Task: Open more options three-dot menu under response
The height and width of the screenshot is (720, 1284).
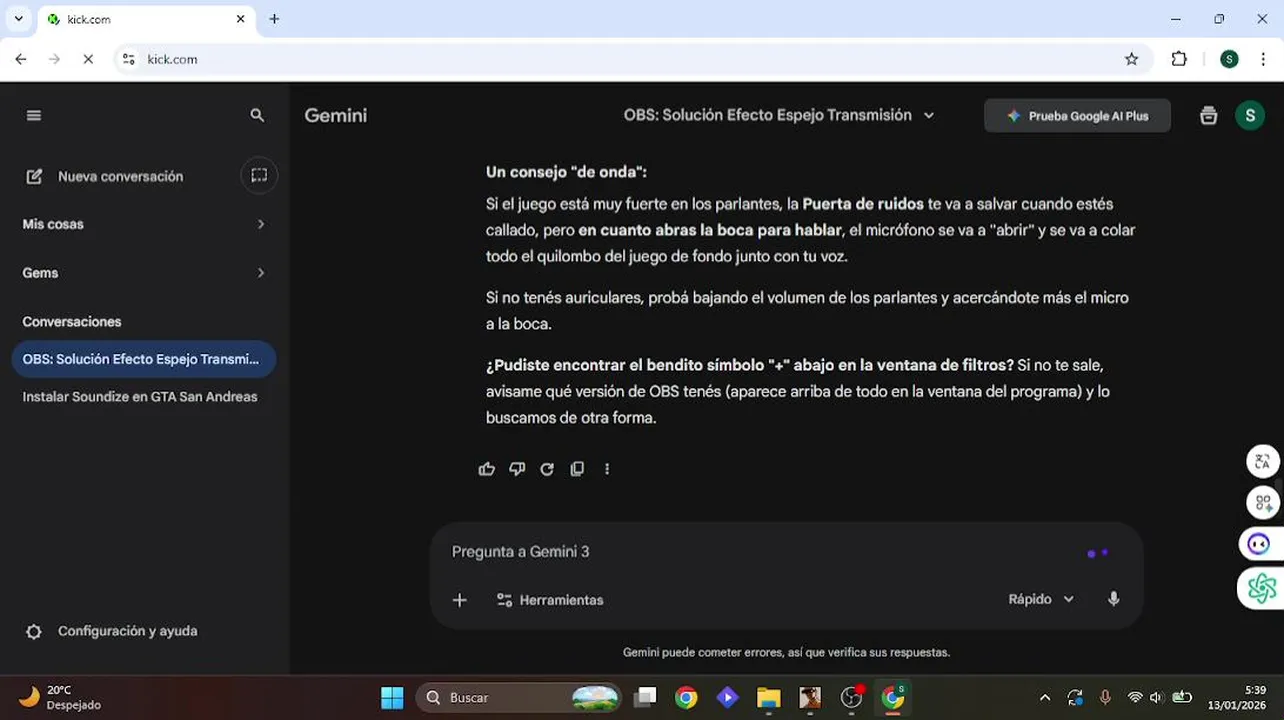Action: coord(607,469)
